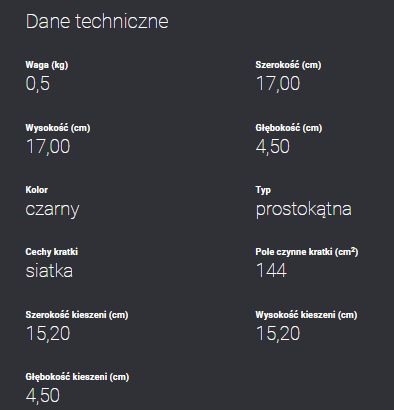This screenshot has width=394, height=410.
Task: Select the Głębokość (cm) label
Action: tap(289, 128)
